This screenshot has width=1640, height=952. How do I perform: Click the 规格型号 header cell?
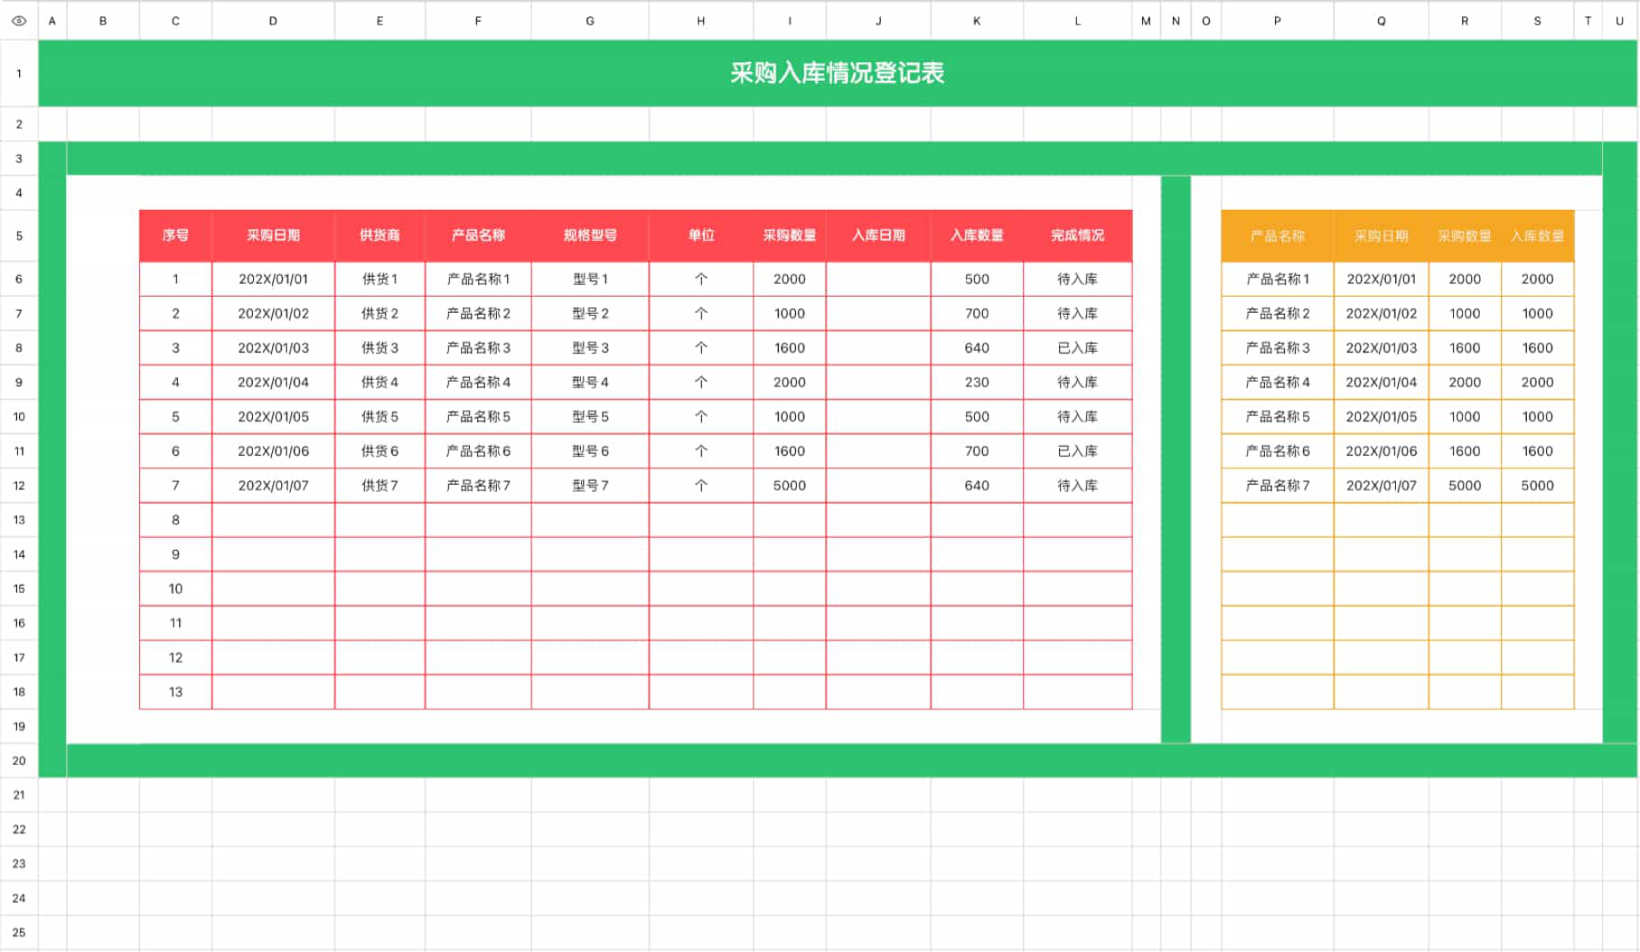[x=590, y=236]
